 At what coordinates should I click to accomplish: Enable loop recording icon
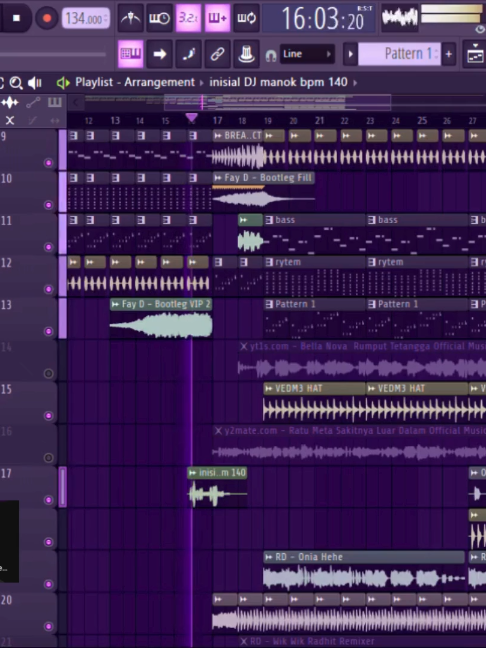coord(246,18)
